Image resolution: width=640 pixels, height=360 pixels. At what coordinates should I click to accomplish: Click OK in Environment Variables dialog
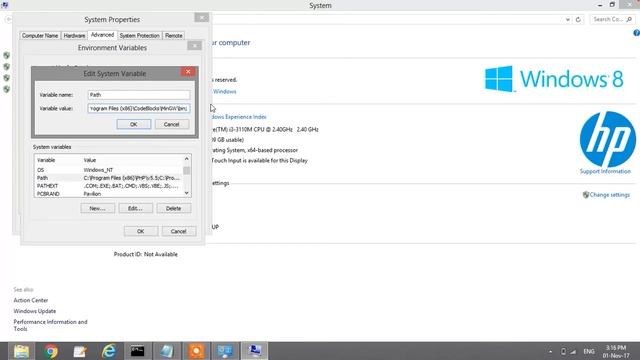pos(140,231)
